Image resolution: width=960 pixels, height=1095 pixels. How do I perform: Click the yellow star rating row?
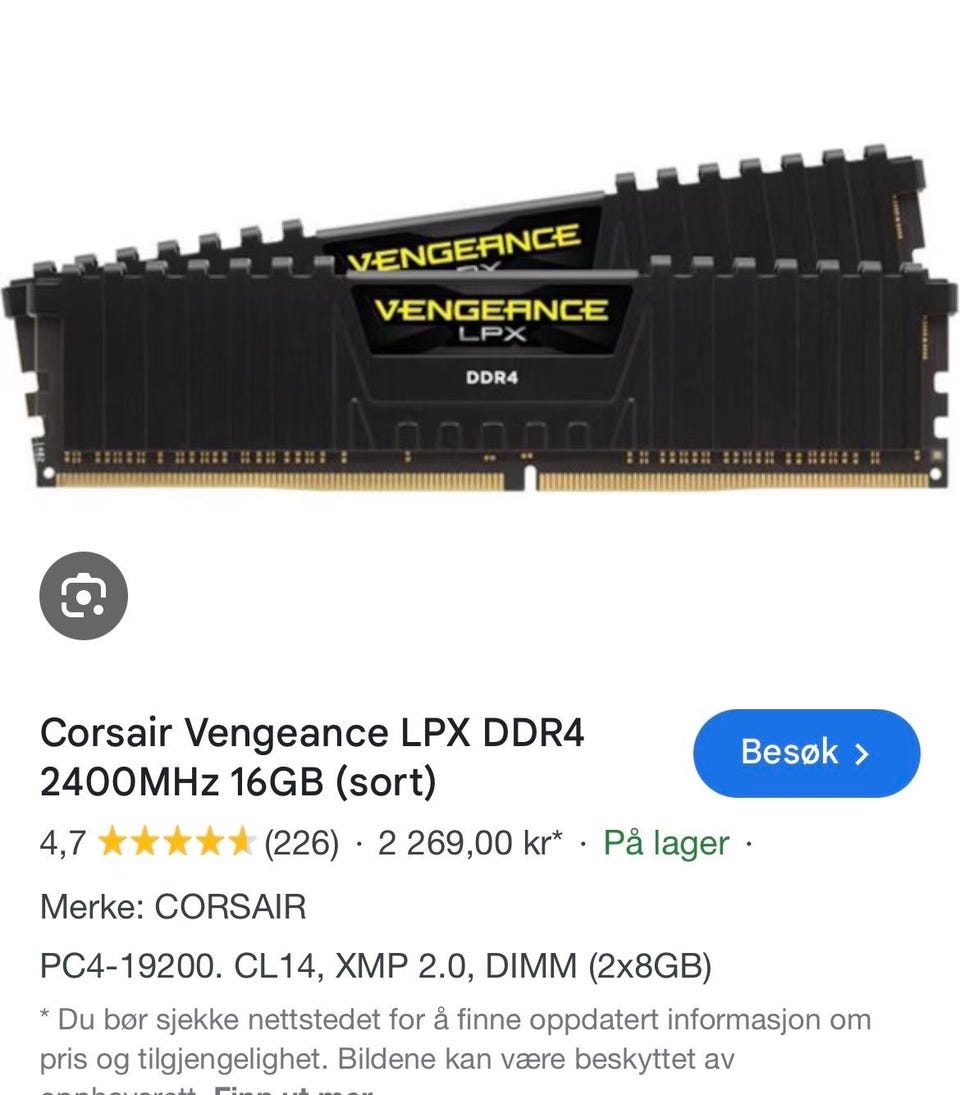176,842
